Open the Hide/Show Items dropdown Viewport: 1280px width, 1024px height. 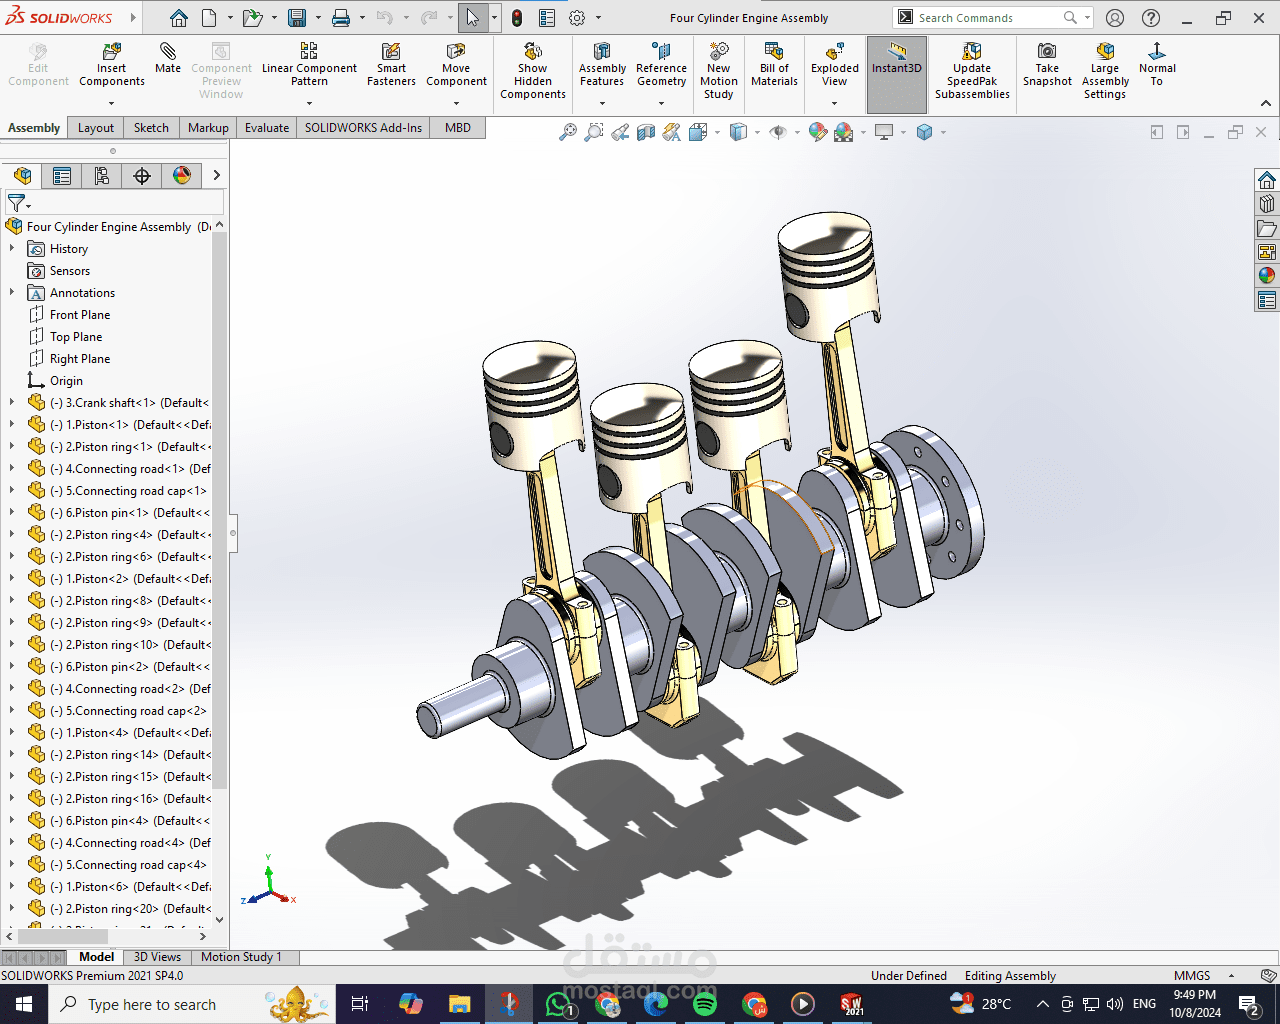pos(797,132)
